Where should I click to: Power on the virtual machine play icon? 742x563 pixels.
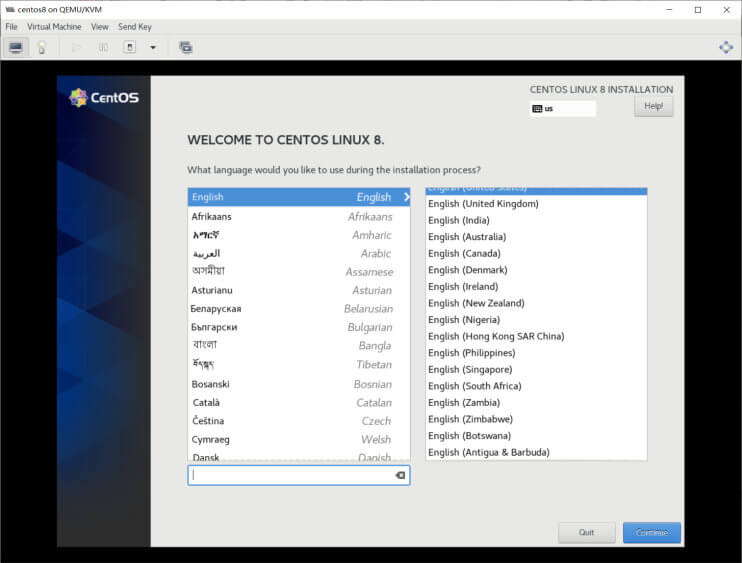point(76,47)
